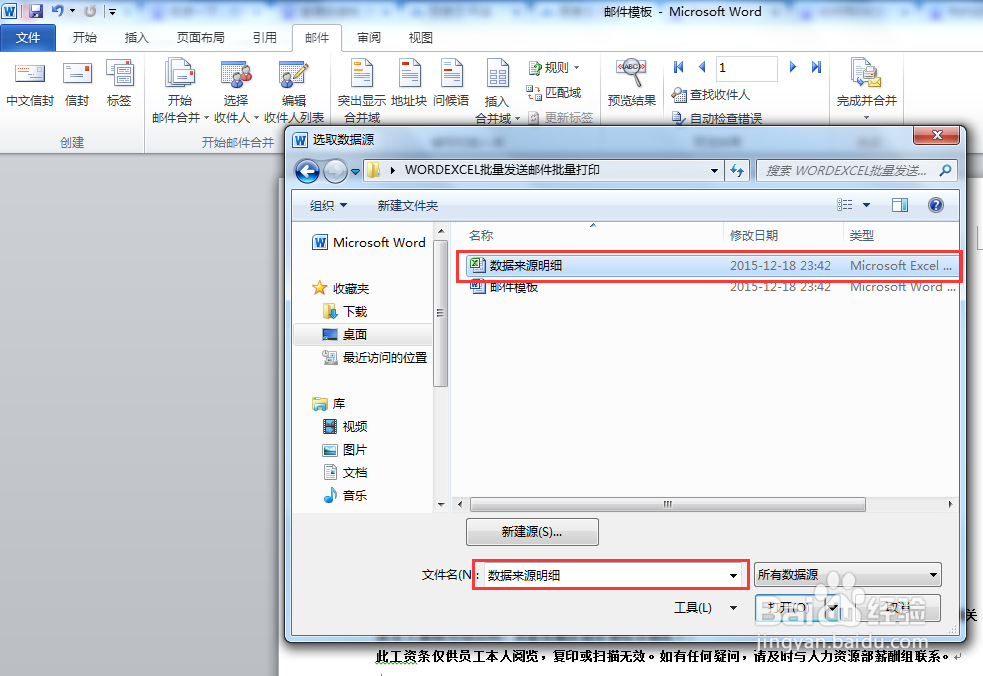
Task: Click dialog Back navigation arrow
Action: [307, 171]
